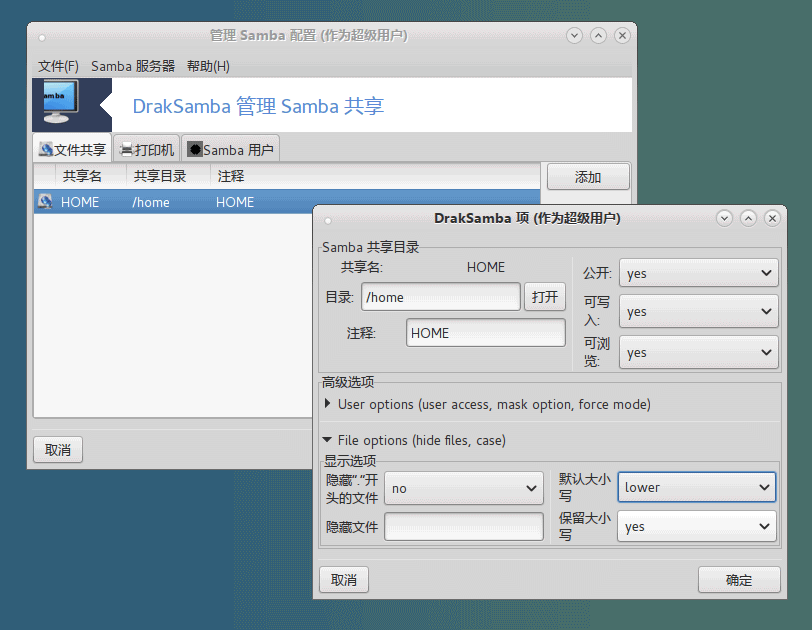Click the file sharing tab icon
This screenshot has width=812, height=630.
click(46, 150)
